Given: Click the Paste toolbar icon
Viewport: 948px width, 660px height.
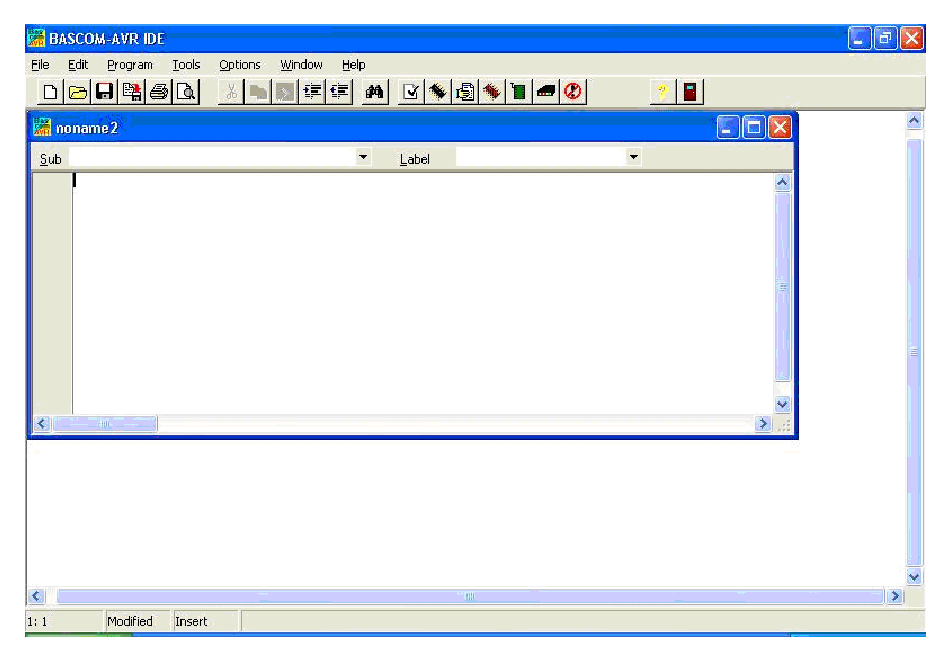Looking at the screenshot, I should click(x=285, y=92).
